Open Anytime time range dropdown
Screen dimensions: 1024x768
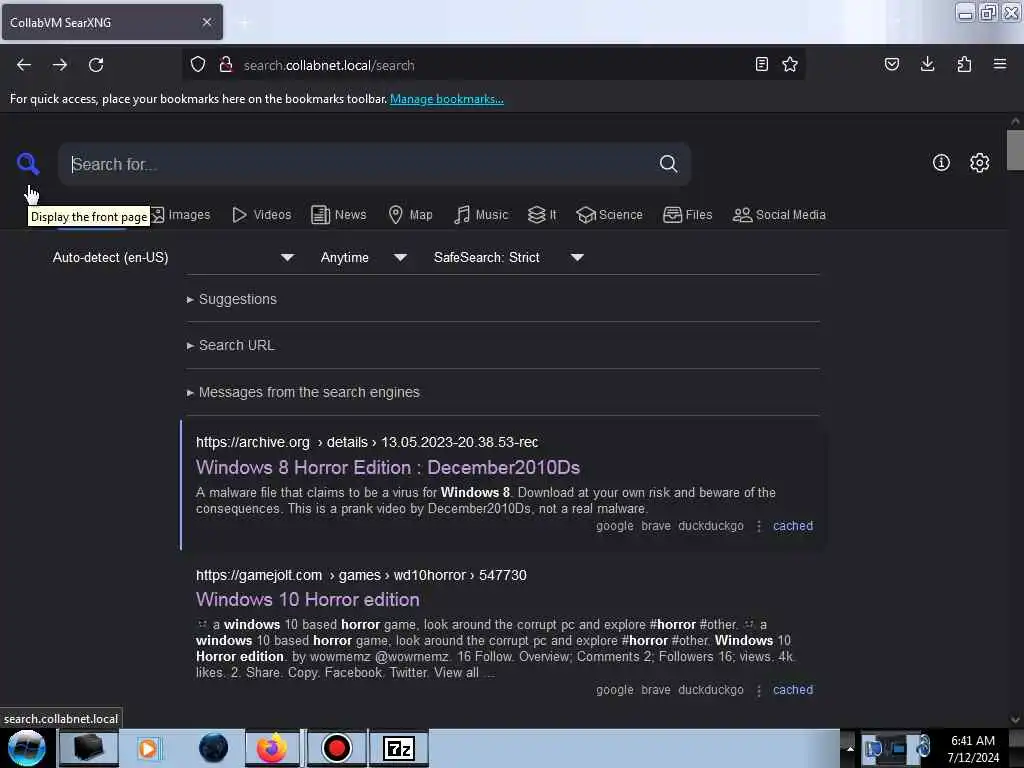point(363,257)
